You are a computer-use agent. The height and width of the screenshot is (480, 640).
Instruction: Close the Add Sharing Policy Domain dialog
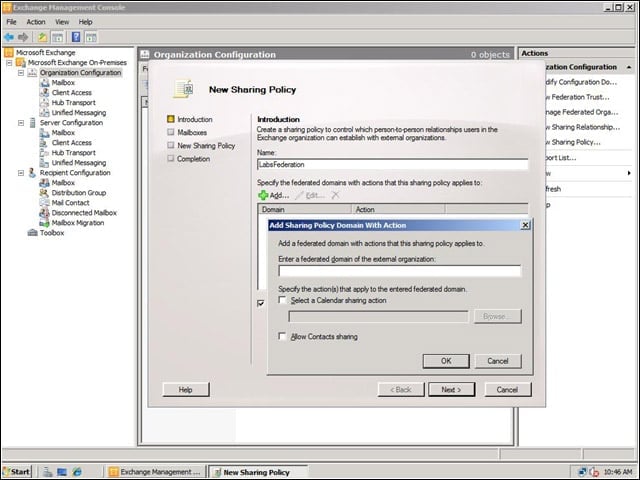525,225
